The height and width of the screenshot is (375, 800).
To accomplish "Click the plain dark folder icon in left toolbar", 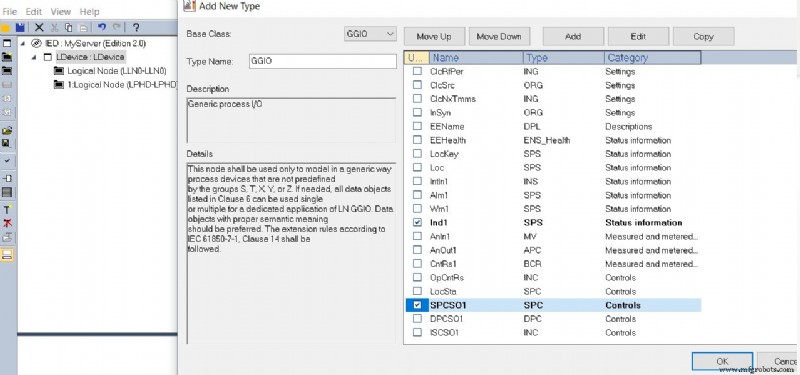I will (x=7, y=70).
